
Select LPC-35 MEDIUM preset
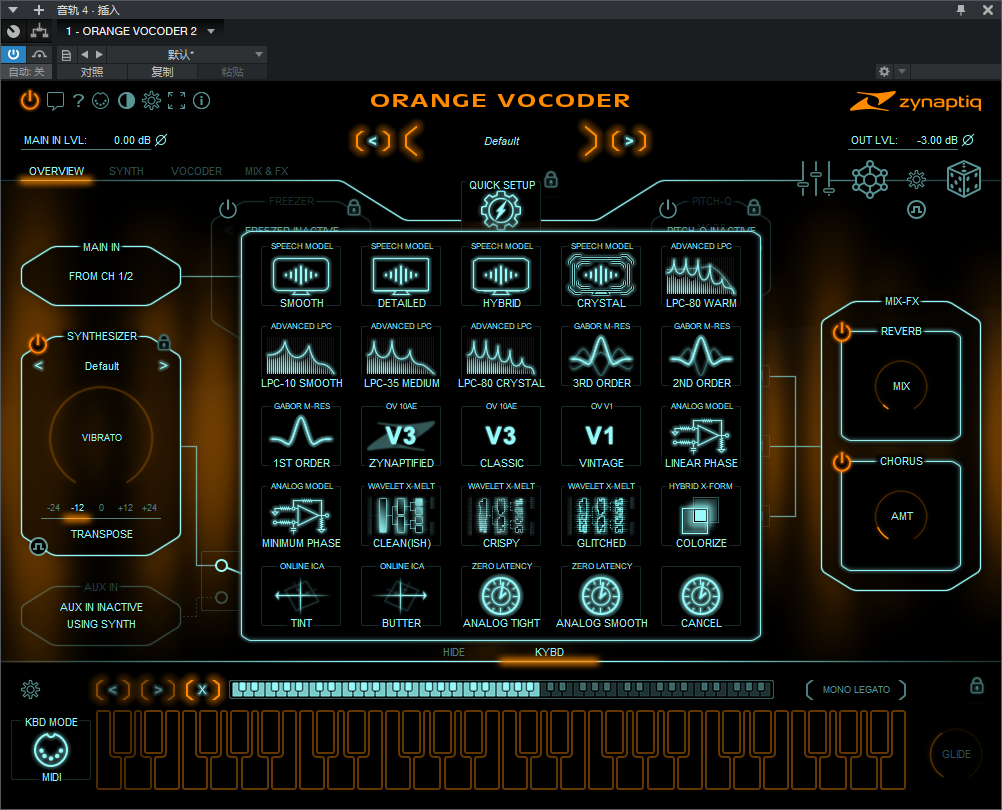pyautogui.click(x=401, y=356)
